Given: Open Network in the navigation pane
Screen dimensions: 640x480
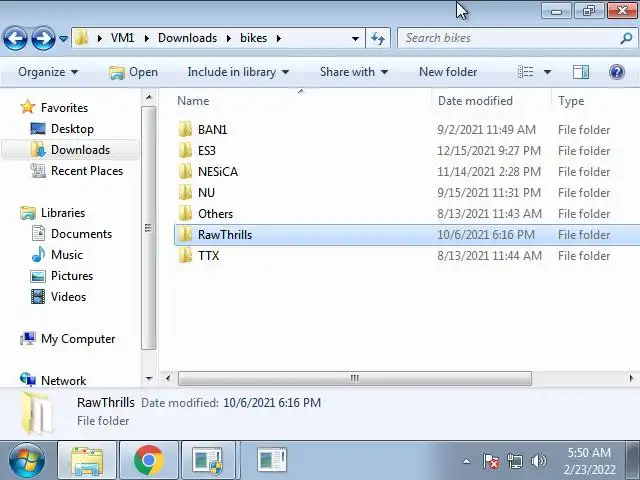Looking at the screenshot, I should (x=63, y=381).
